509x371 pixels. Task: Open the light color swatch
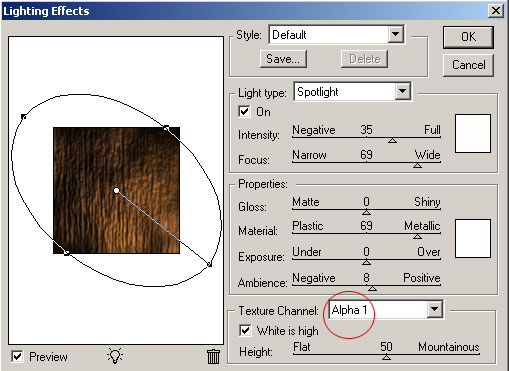coord(473,133)
